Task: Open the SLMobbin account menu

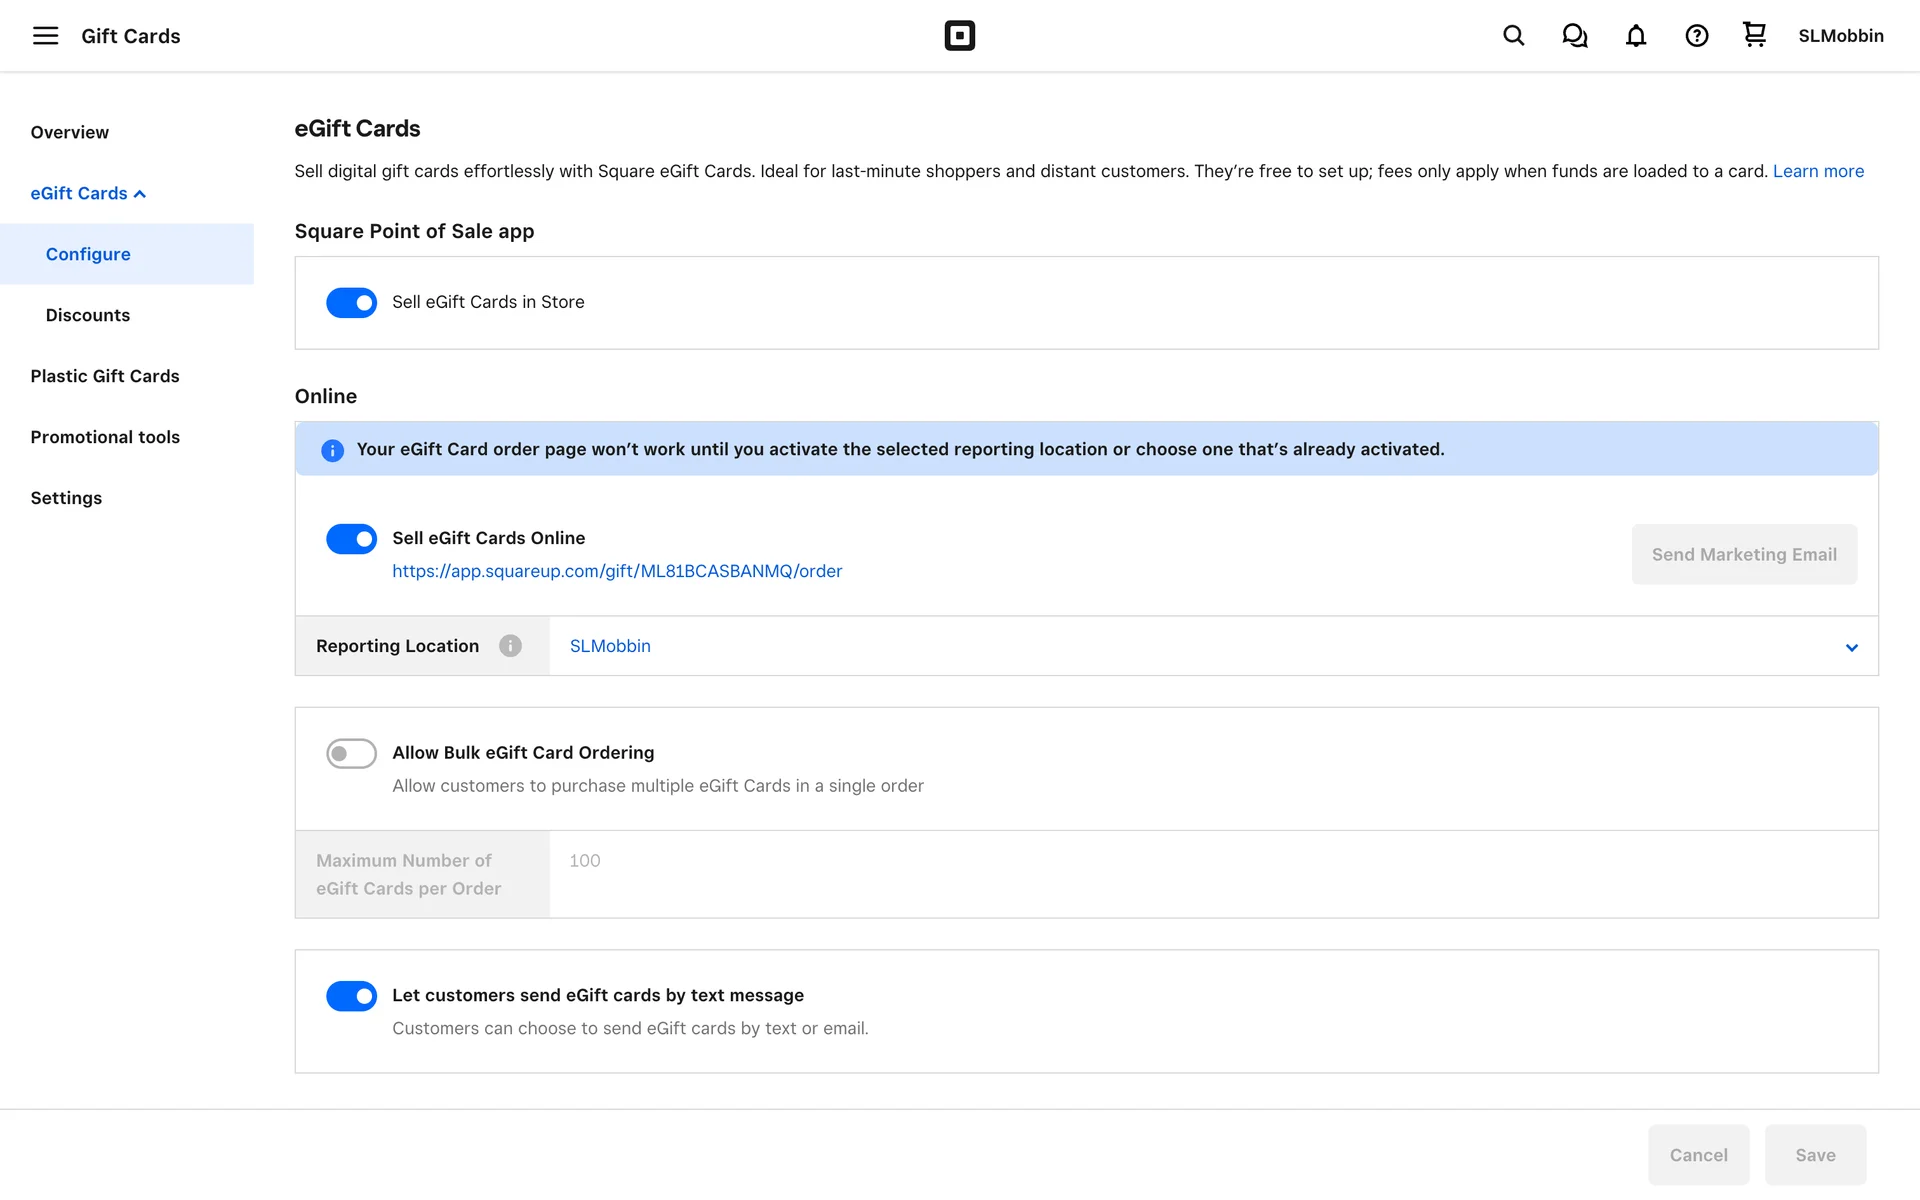Action: 1840,36
